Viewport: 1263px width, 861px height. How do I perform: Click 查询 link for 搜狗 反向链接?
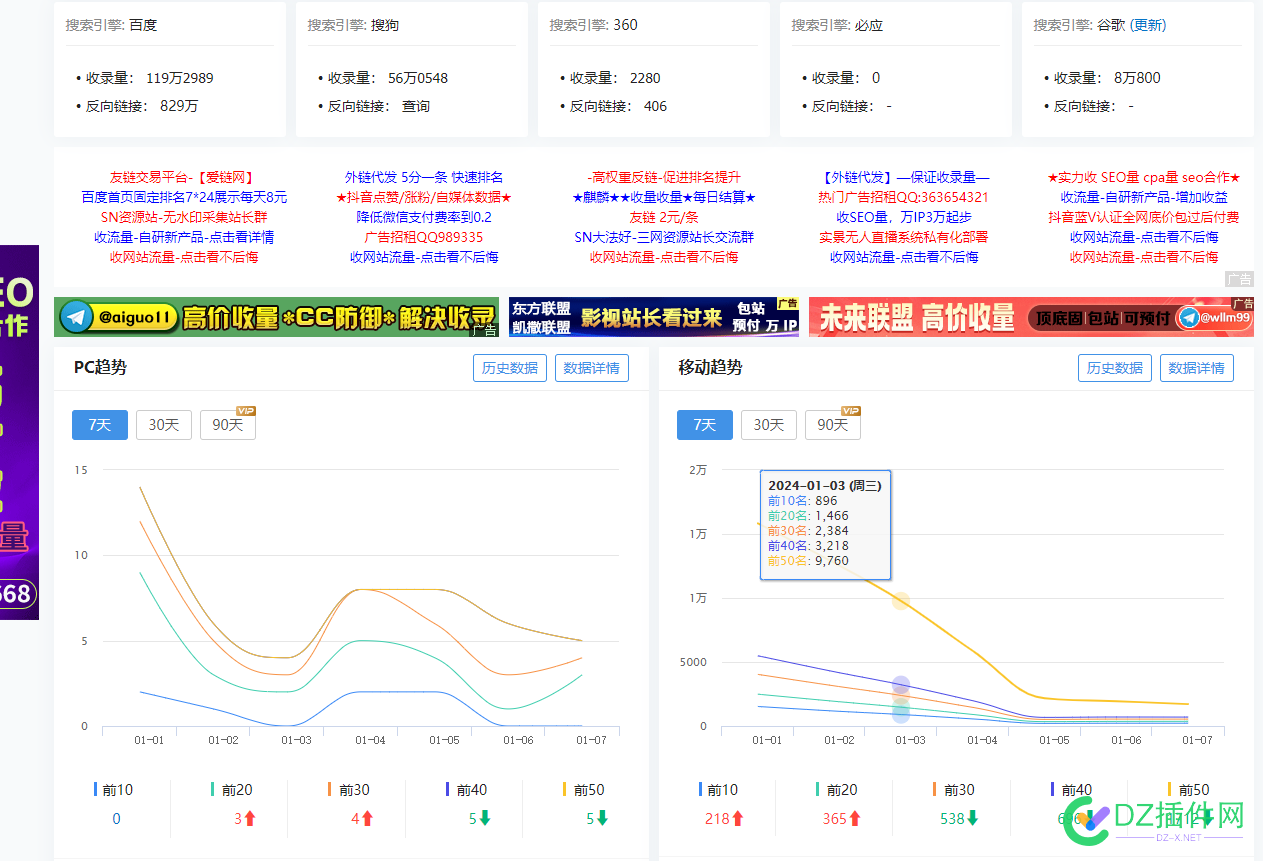point(416,105)
